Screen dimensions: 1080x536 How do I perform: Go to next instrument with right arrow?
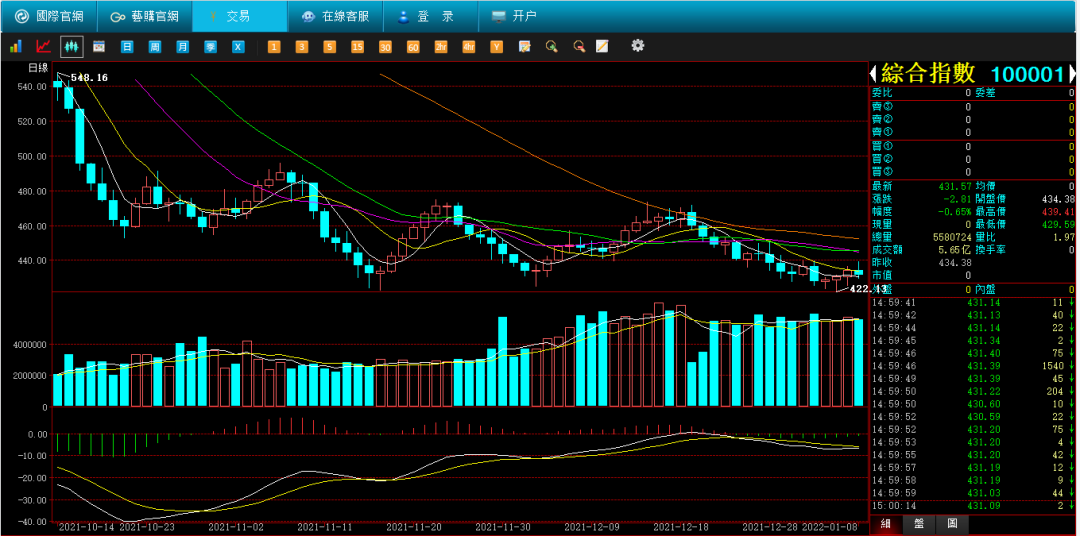1071,74
